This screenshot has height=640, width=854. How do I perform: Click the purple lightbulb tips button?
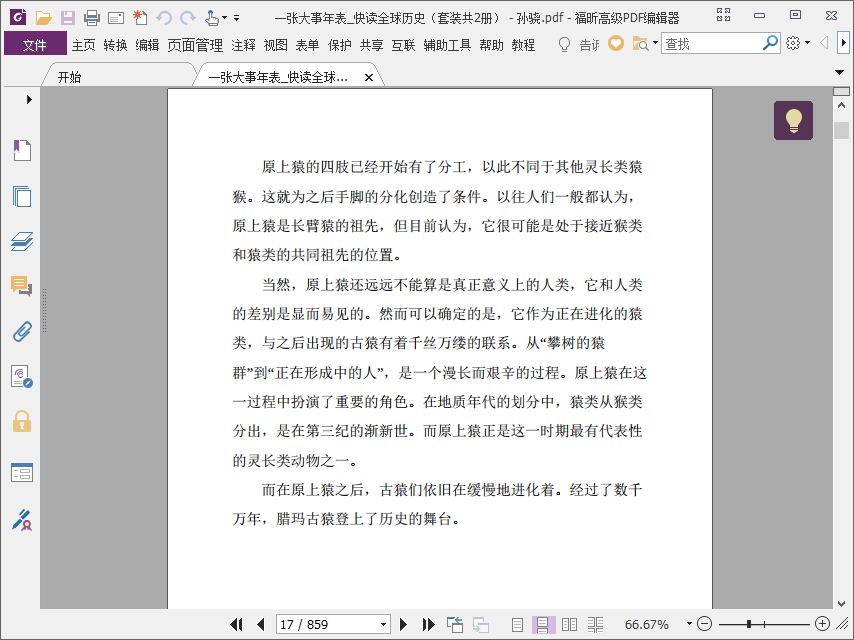pos(793,120)
